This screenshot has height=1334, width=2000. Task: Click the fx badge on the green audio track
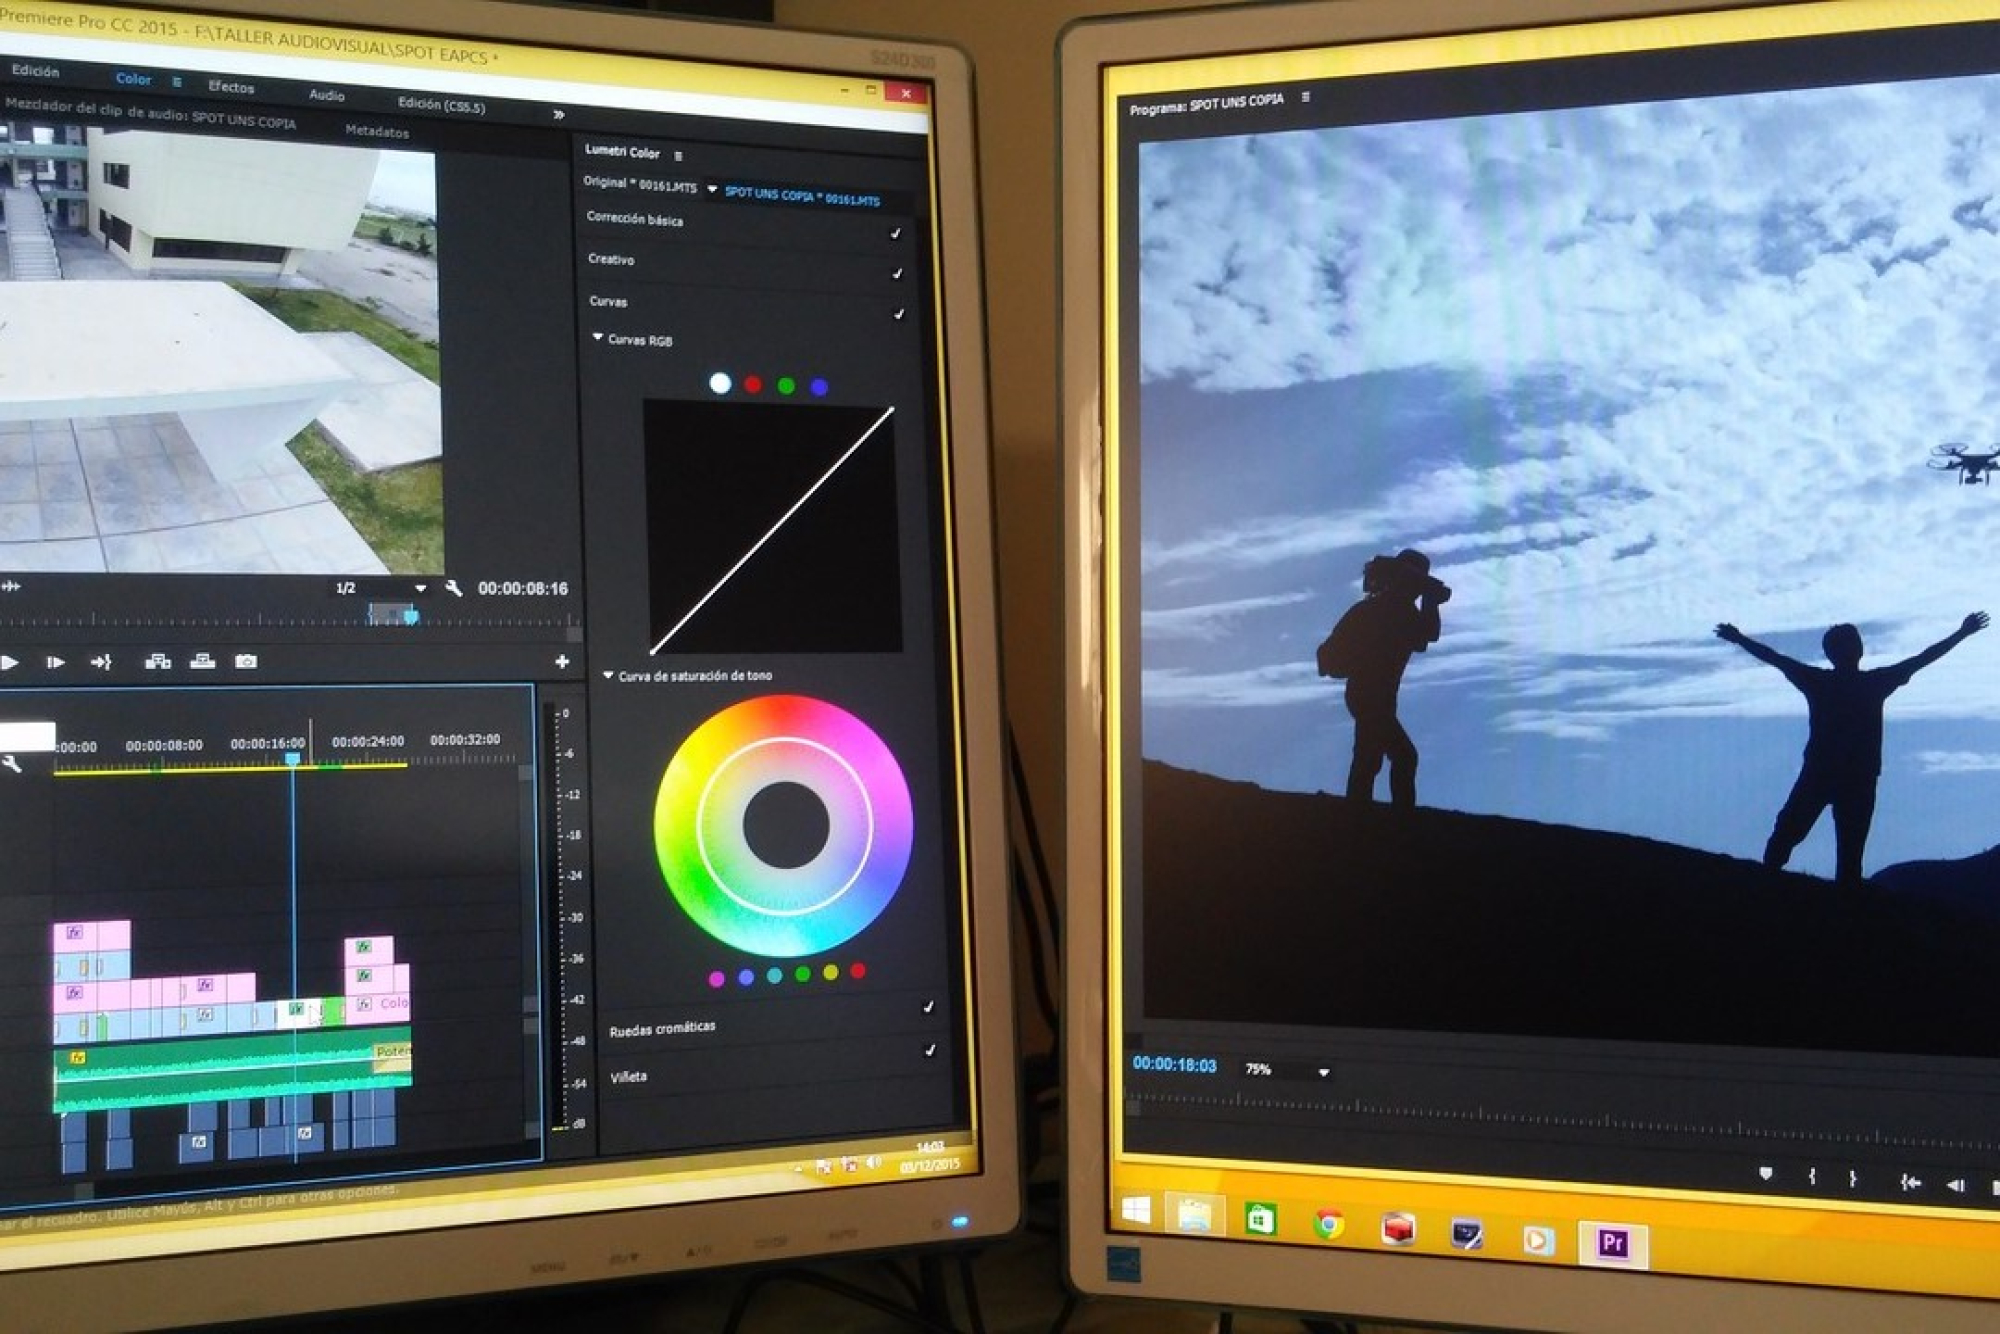coord(78,1058)
